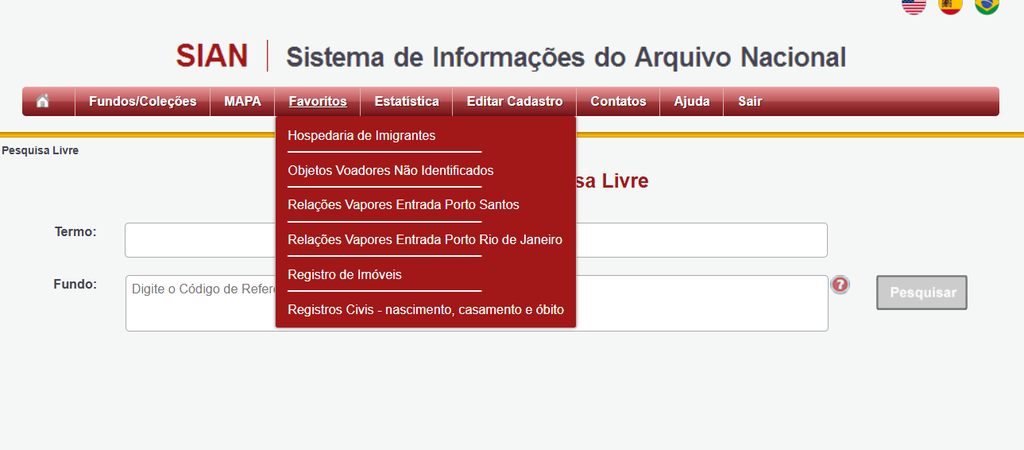This screenshot has width=1024, height=450.
Task: Select Relações Vapores Entrada Porto Rio de Janeiro
Action: click(x=424, y=240)
